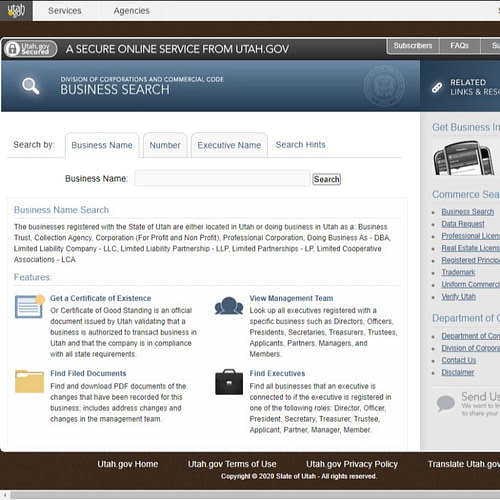Viewport: 500px width, 500px height.
Task: Open the Registered Principal link
Action: [x=471, y=260]
